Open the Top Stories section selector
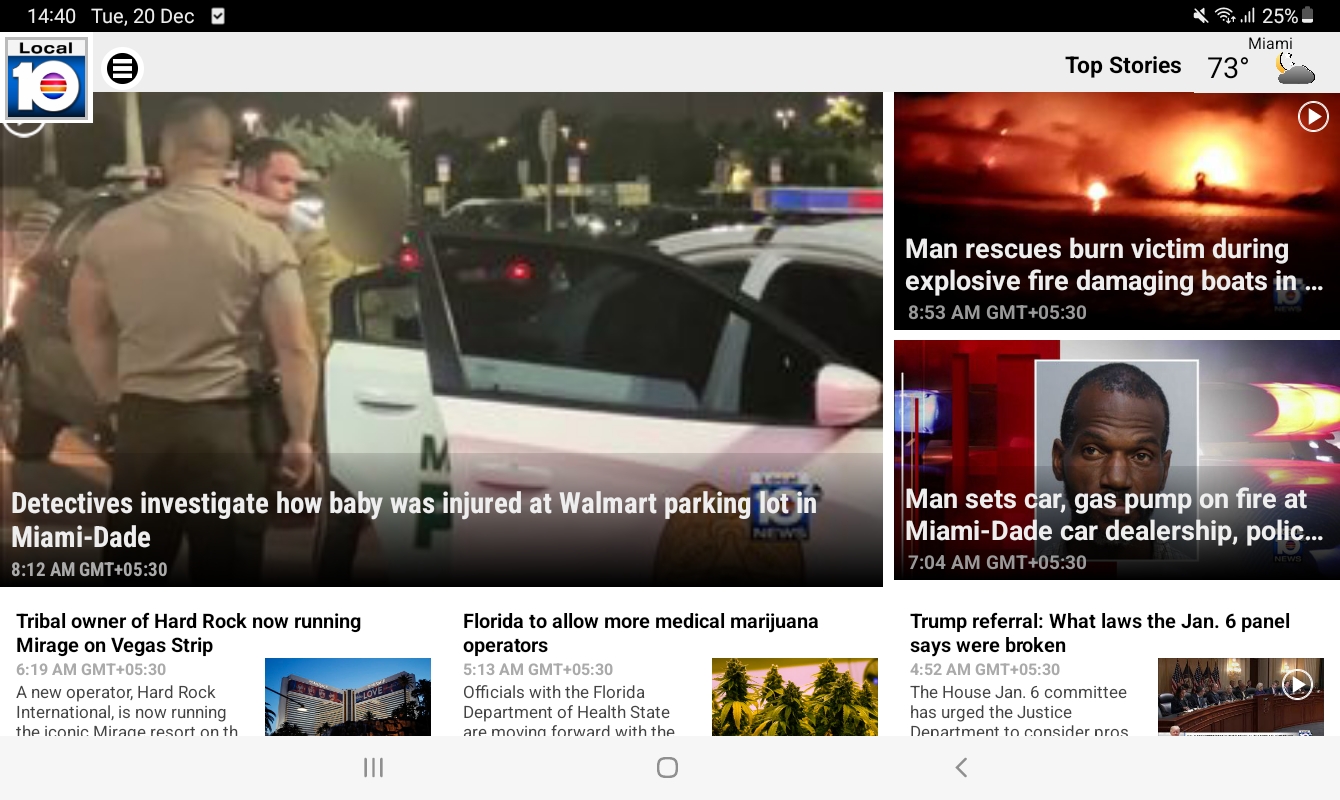The height and width of the screenshot is (800, 1340). click(x=1123, y=65)
